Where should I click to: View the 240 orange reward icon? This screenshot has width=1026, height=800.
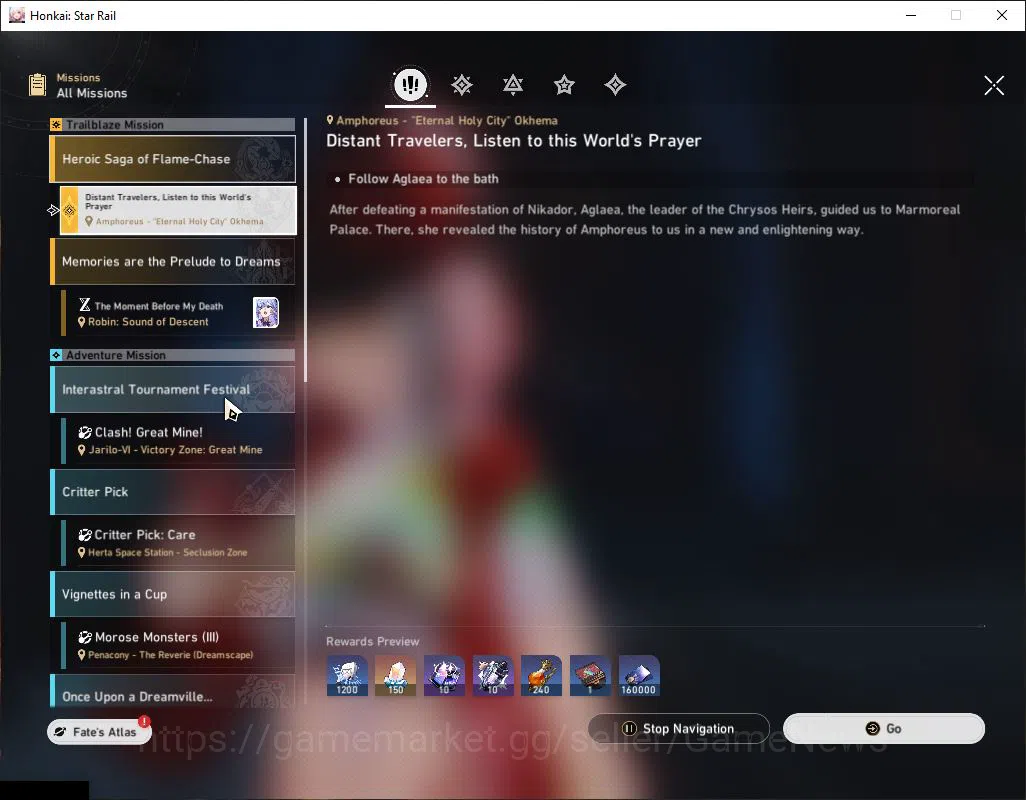coord(541,675)
